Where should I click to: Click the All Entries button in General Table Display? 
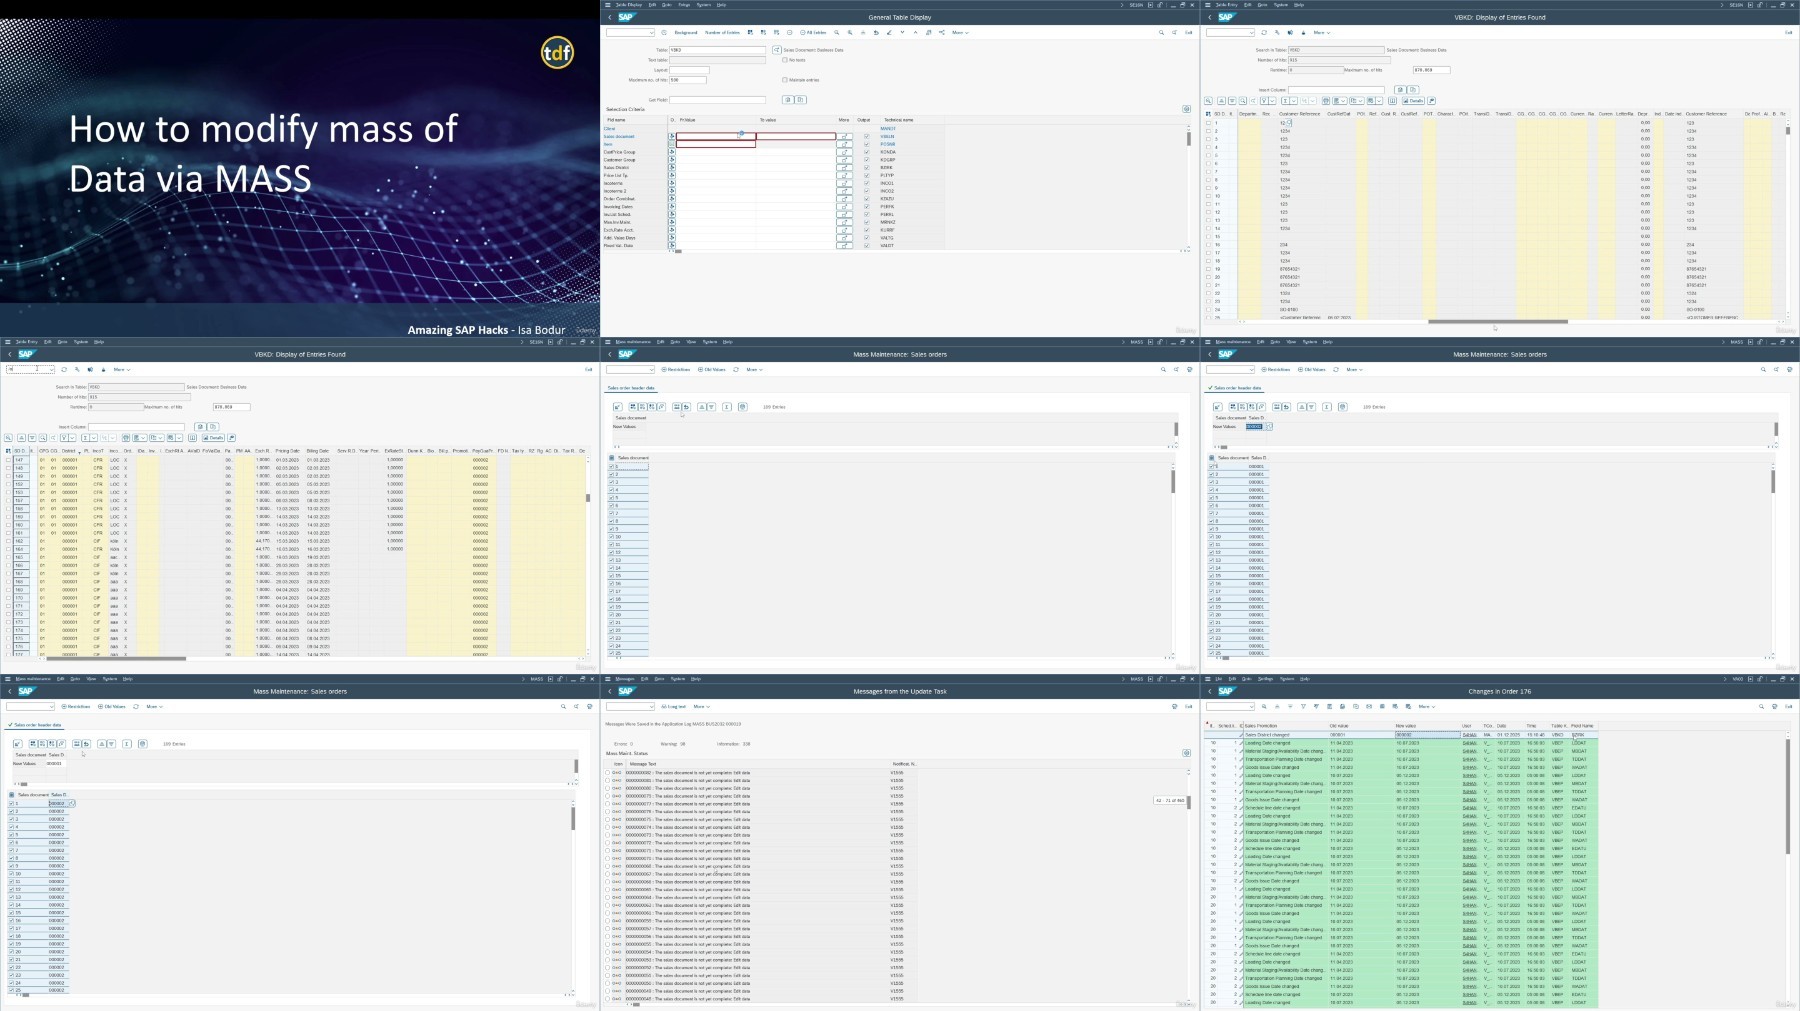tap(813, 32)
